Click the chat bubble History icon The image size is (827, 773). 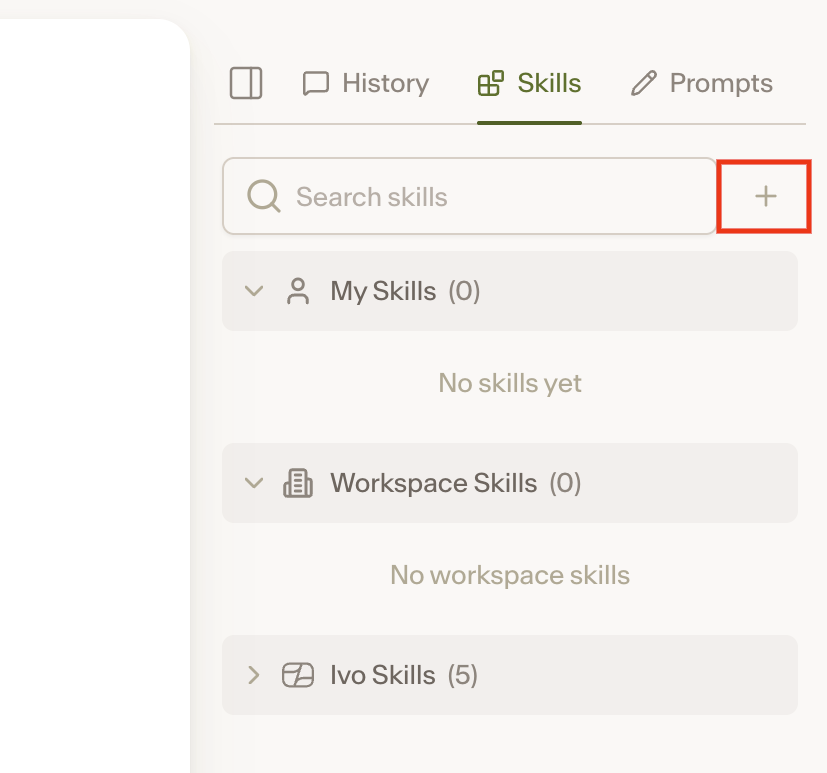click(315, 83)
